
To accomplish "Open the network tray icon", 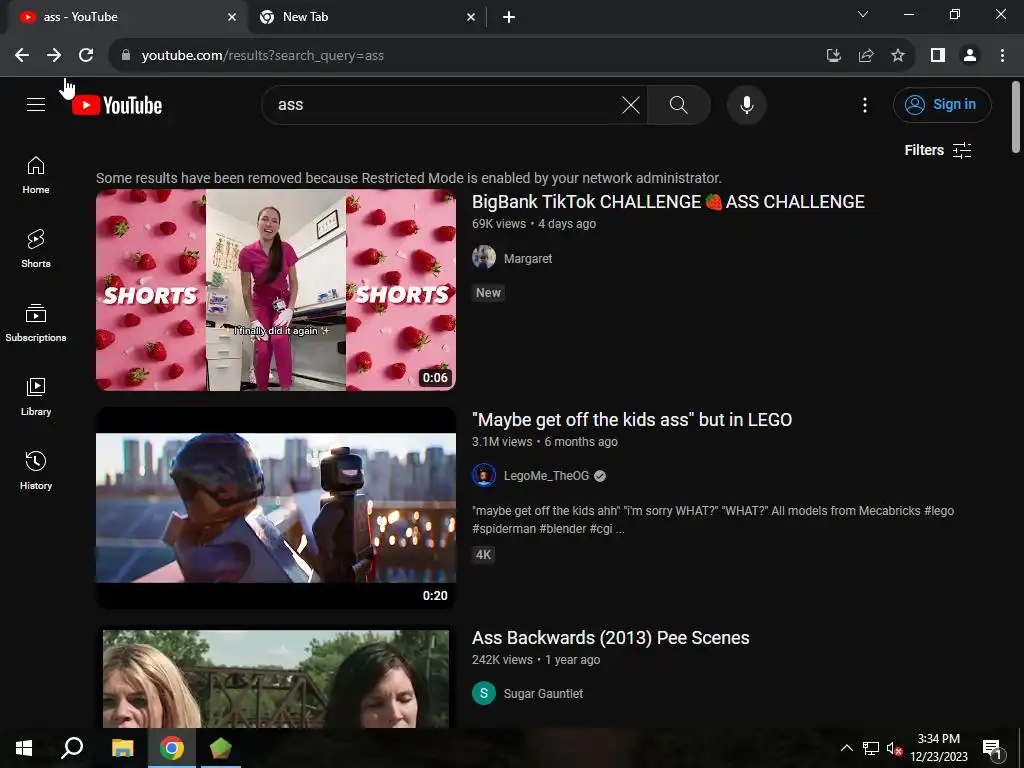I will [x=871, y=748].
